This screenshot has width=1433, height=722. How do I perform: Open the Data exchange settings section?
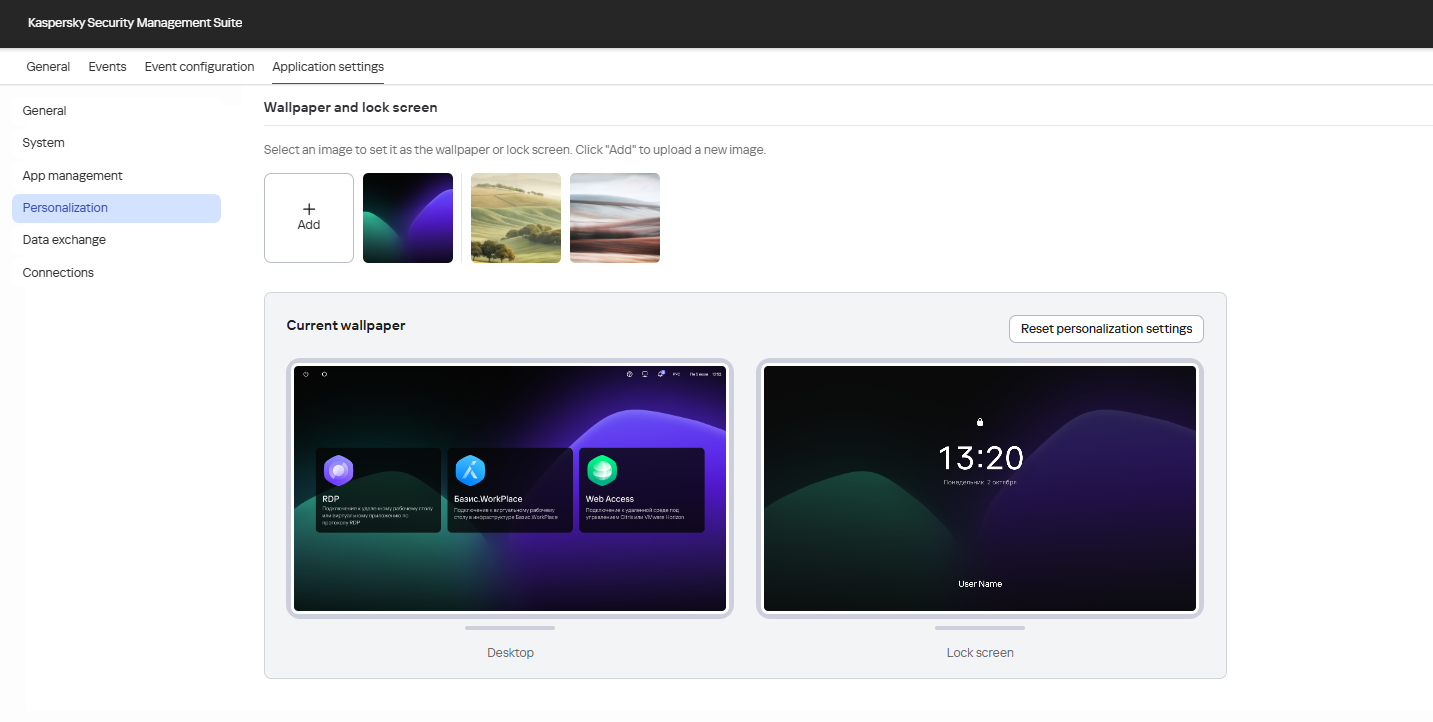click(64, 239)
